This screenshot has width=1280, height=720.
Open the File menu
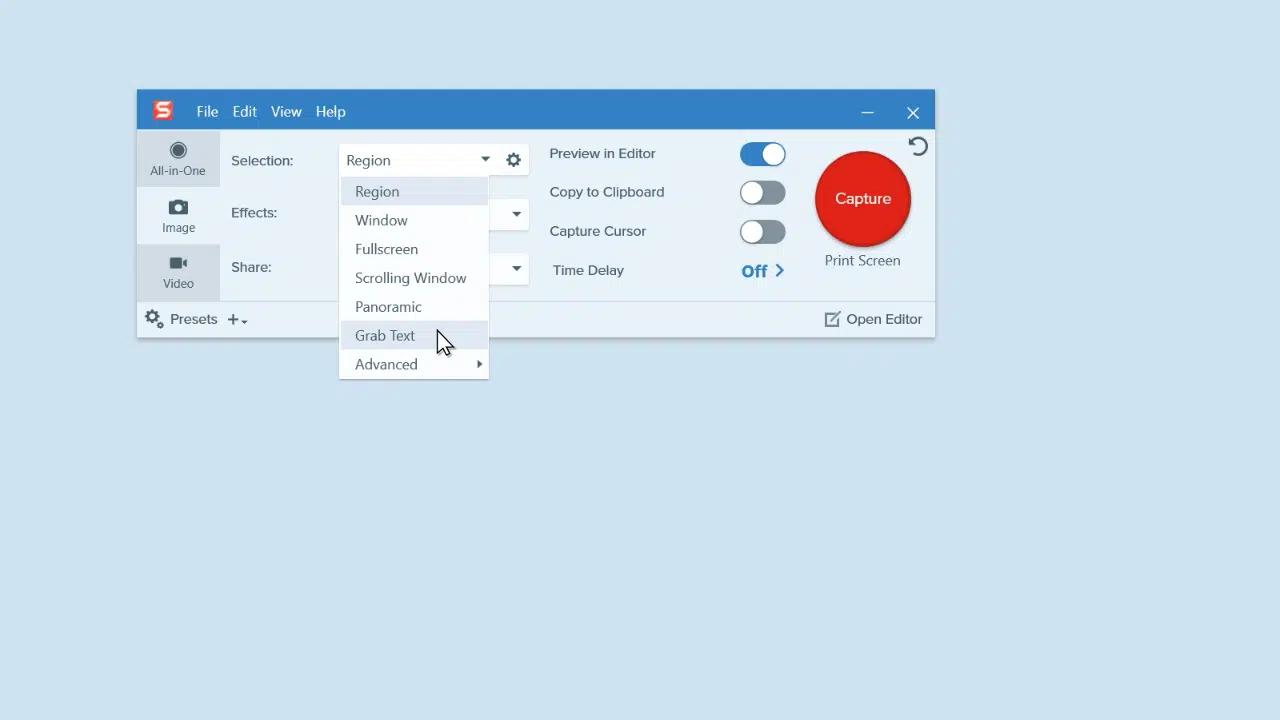click(x=207, y=112)
